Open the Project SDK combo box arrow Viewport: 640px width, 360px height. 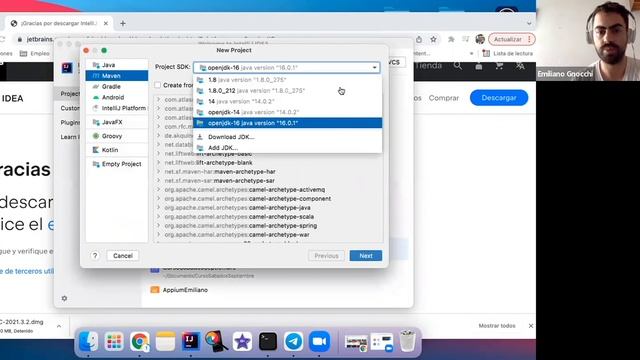pyautogui.click(x=374, y=67)
